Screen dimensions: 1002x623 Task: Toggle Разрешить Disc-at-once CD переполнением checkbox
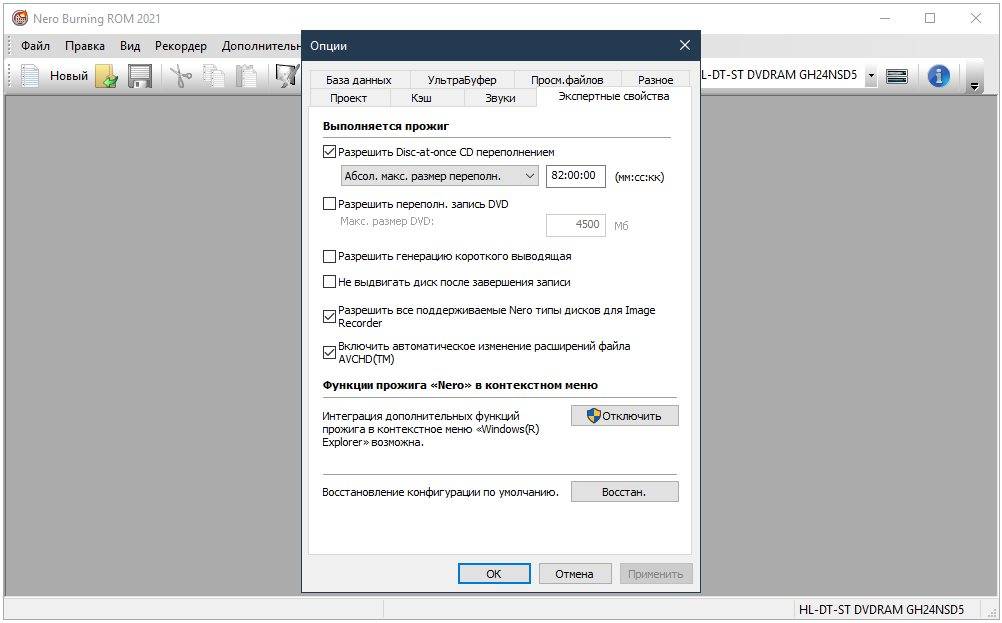click(329, 152)
